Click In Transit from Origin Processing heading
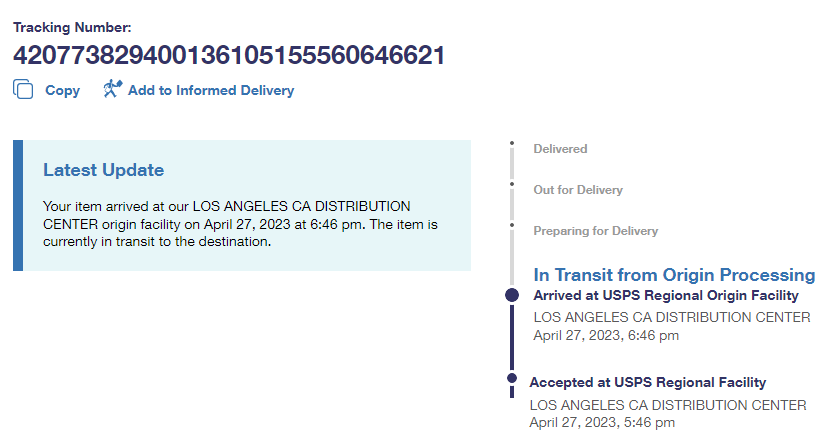This screenshot has width=823, height=447. point(674,274)
